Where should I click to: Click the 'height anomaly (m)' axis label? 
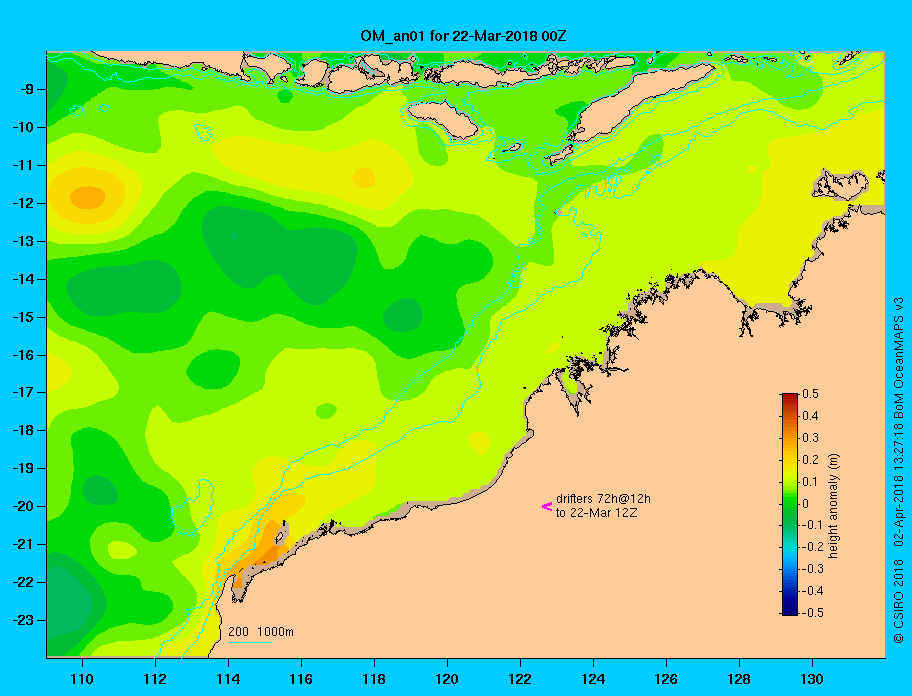(x=833, y=506)
